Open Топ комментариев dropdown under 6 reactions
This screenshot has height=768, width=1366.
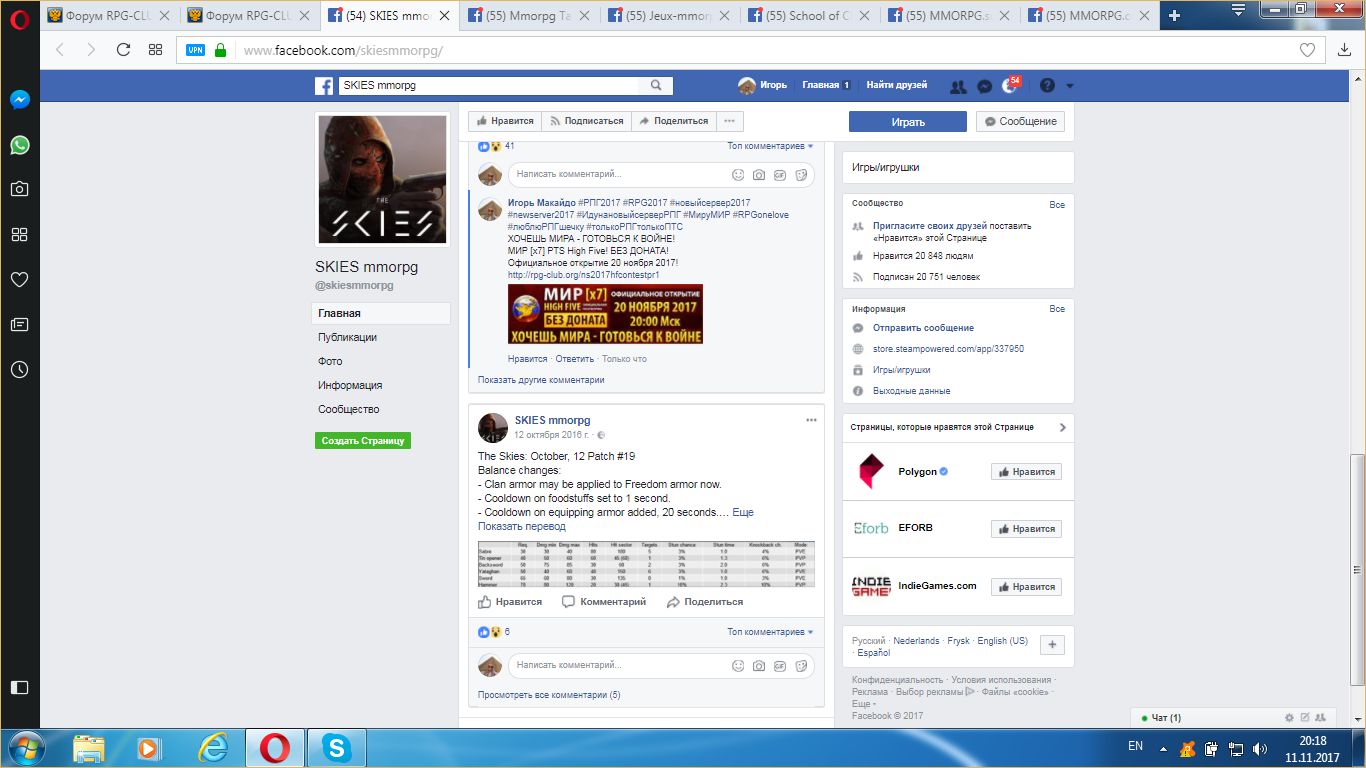(770, 632)
